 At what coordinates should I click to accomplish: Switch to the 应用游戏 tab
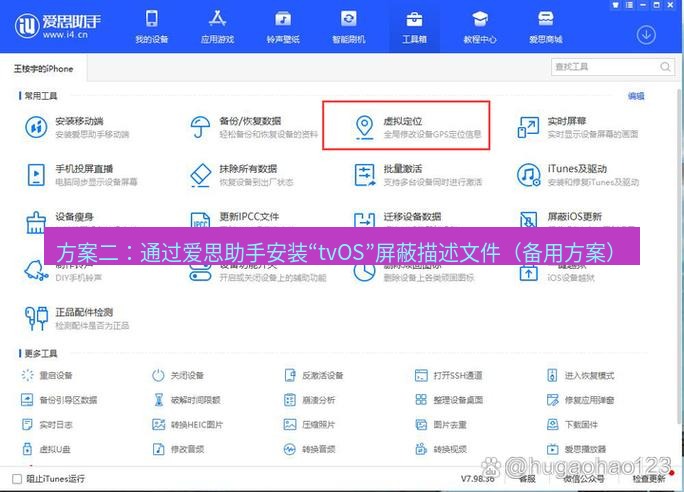(217, 27)
